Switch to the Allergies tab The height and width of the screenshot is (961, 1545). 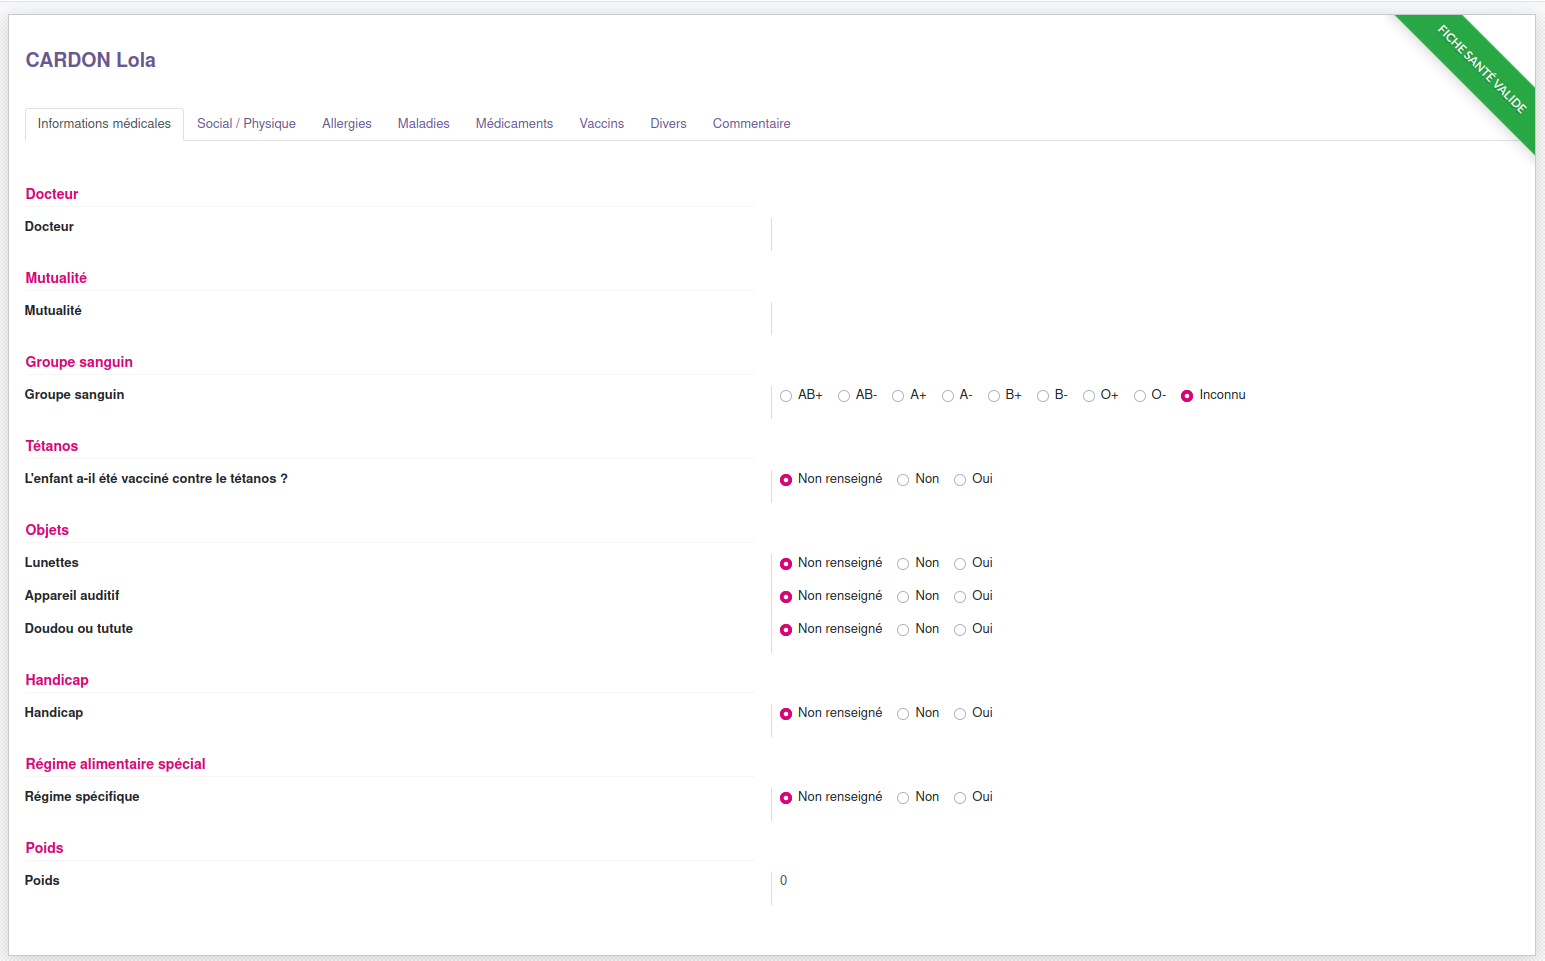tap(346, 124)
